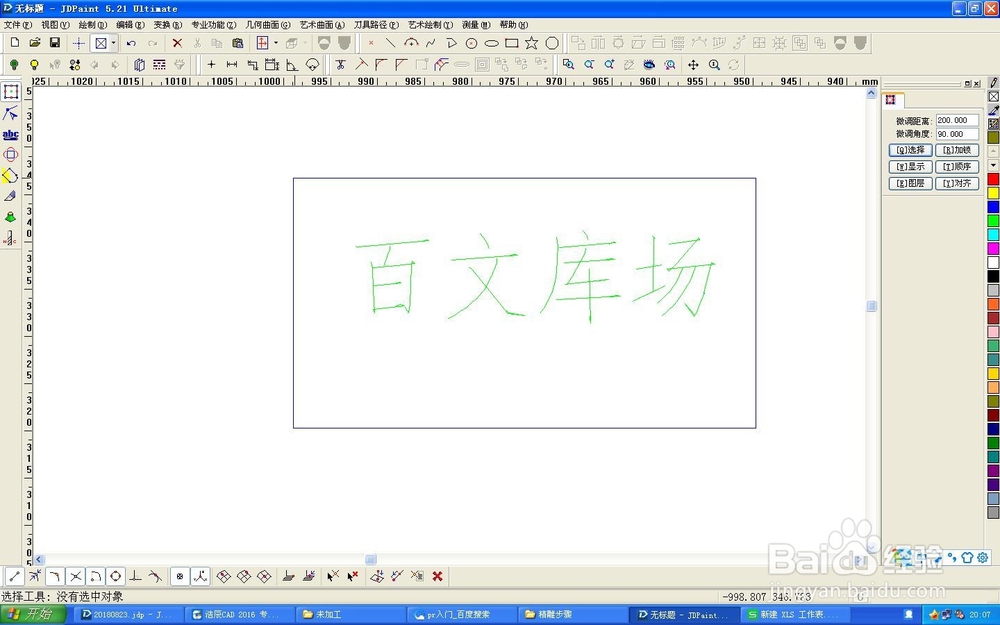Save the drawing with the floppy icon
The image size is (1000, 625).
point(55,43)
